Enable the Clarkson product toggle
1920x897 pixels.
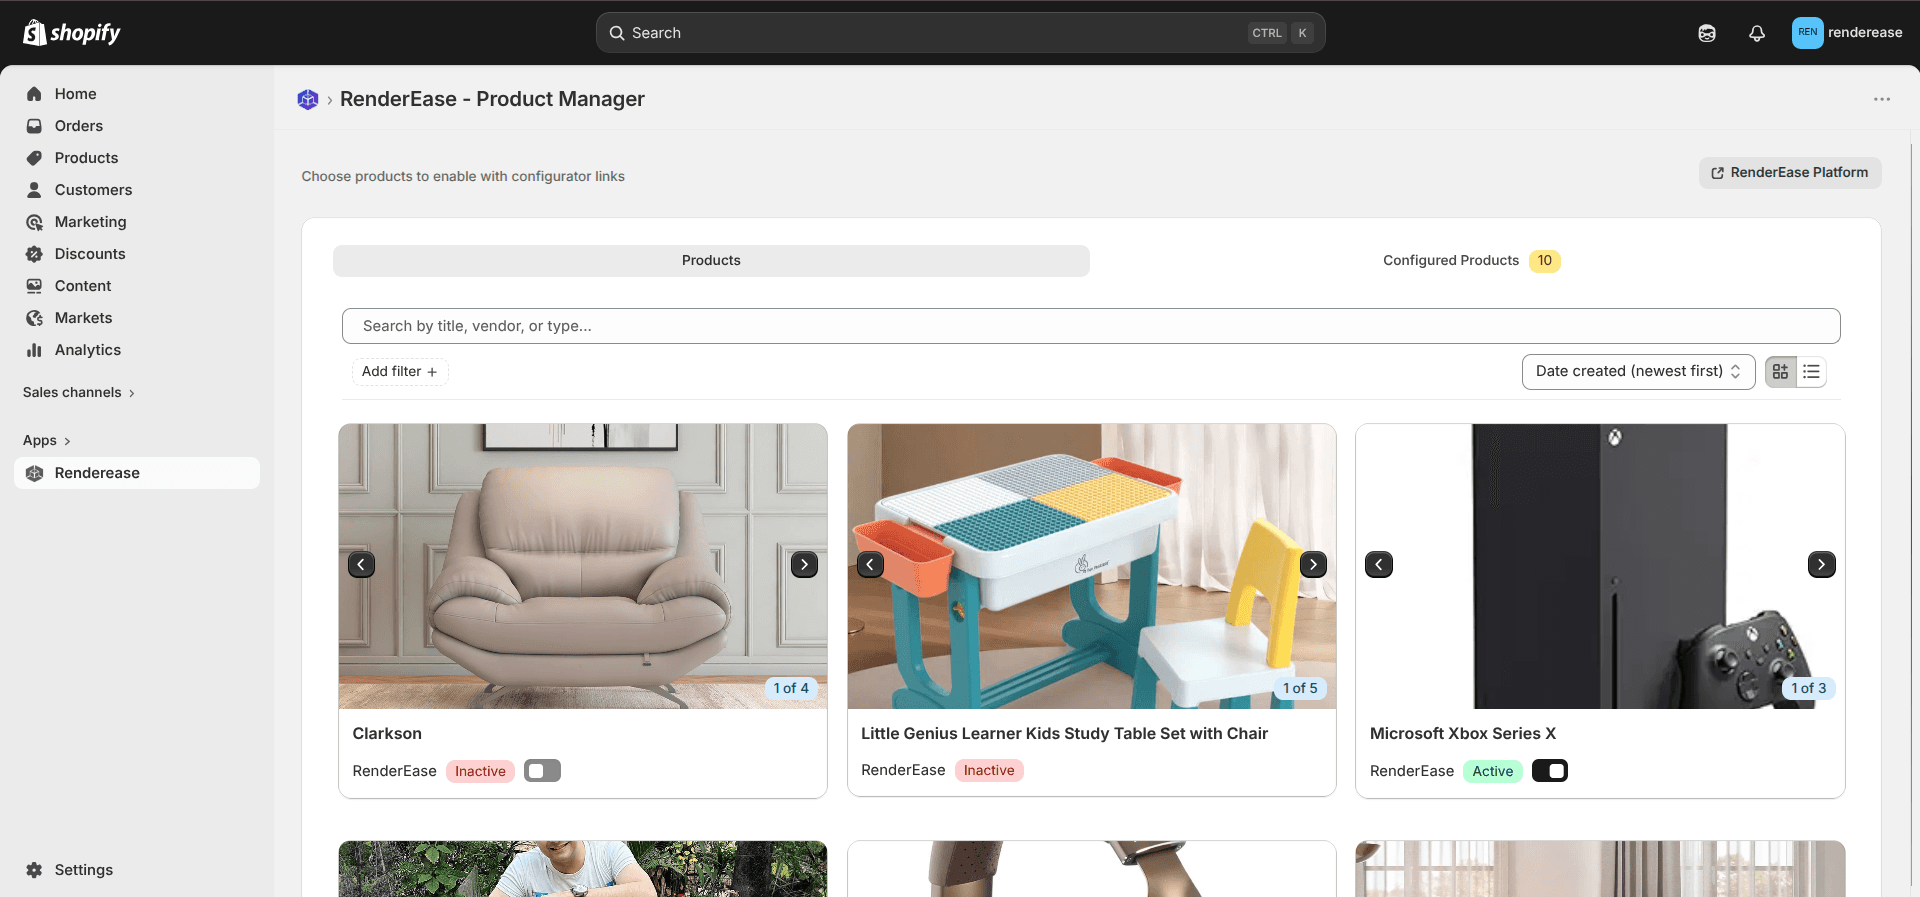click(542, 771)
